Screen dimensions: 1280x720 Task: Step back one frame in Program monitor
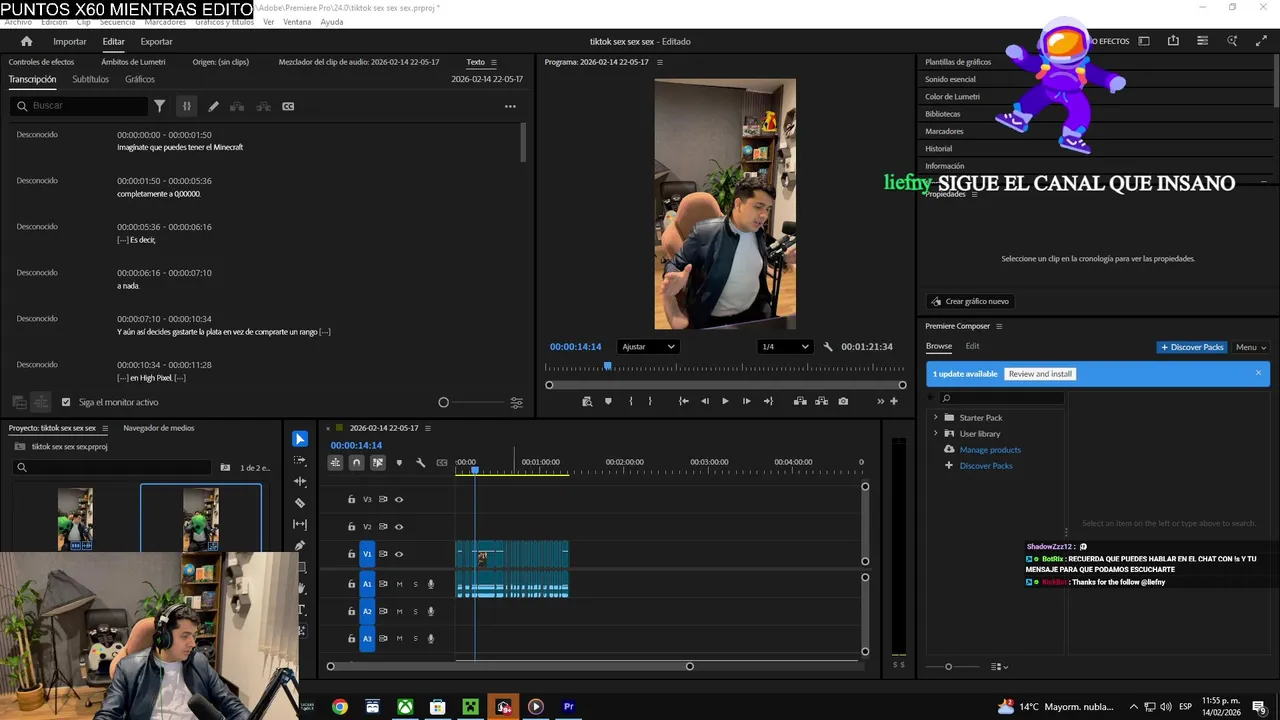click(x=705, y=401)
